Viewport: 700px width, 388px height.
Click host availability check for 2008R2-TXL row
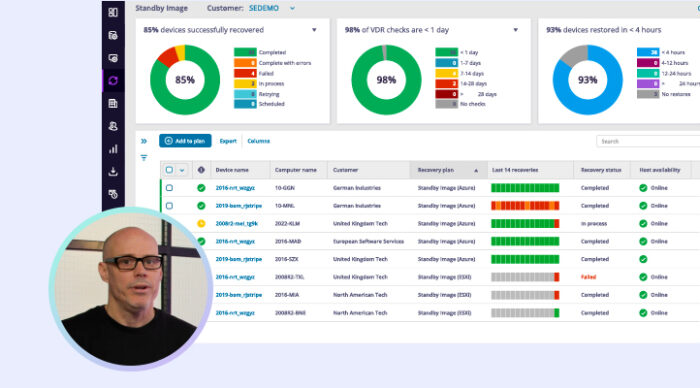643,277
